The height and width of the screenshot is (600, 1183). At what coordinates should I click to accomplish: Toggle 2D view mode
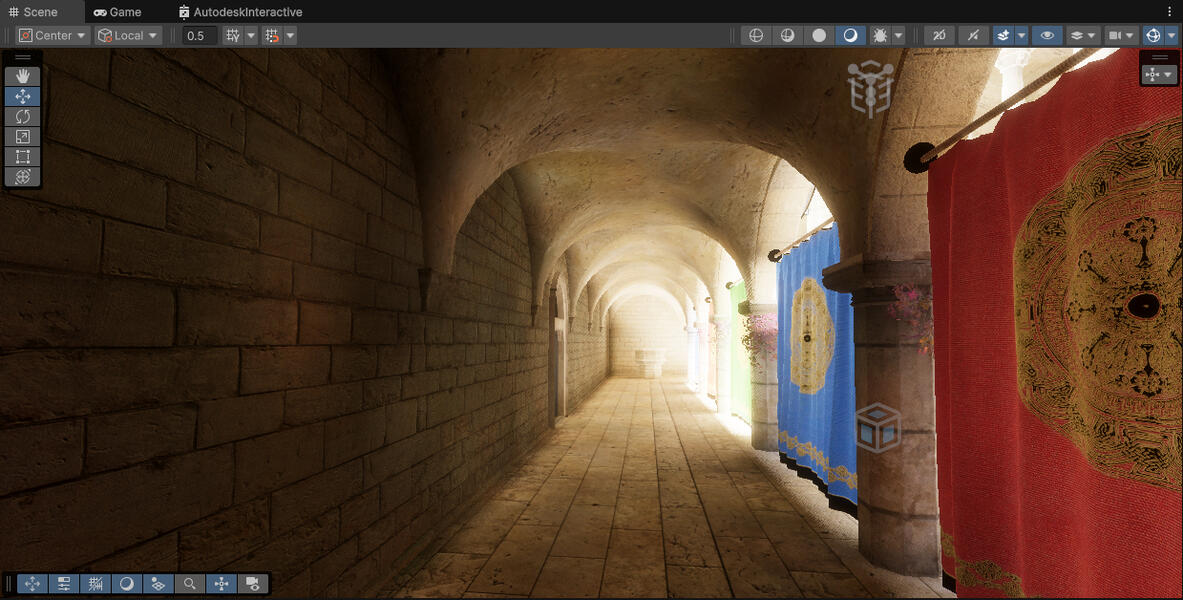click(x=938, y=35)
